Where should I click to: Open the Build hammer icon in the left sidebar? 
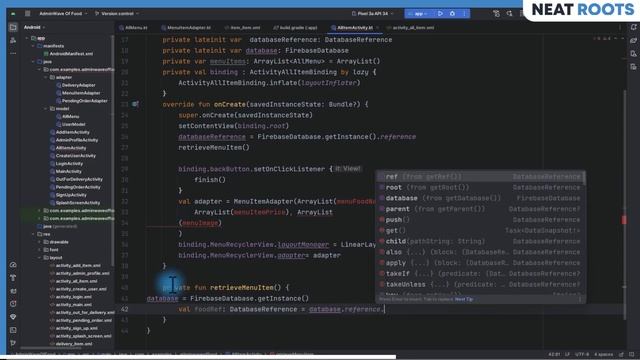coord(13,278)
